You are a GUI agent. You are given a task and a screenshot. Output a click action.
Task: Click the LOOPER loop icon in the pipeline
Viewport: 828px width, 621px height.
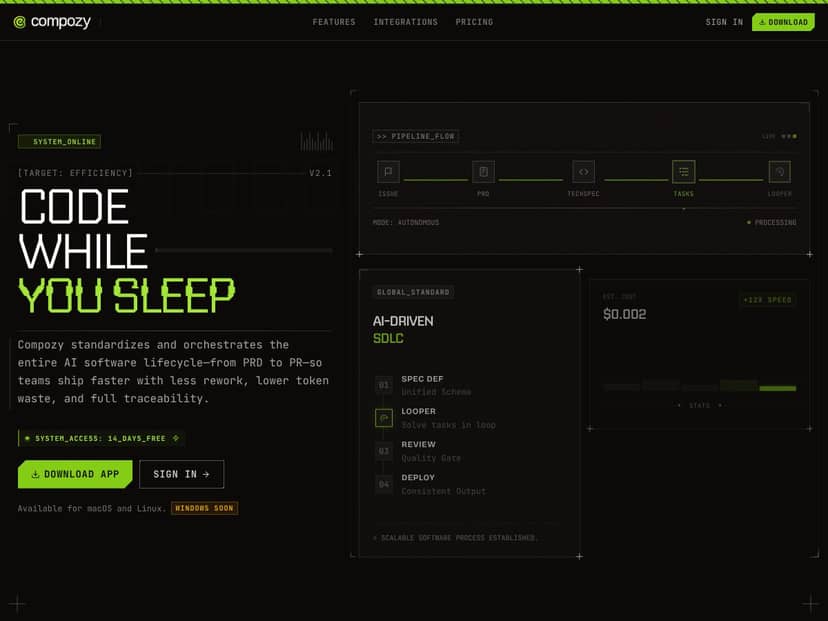point(779,171)
